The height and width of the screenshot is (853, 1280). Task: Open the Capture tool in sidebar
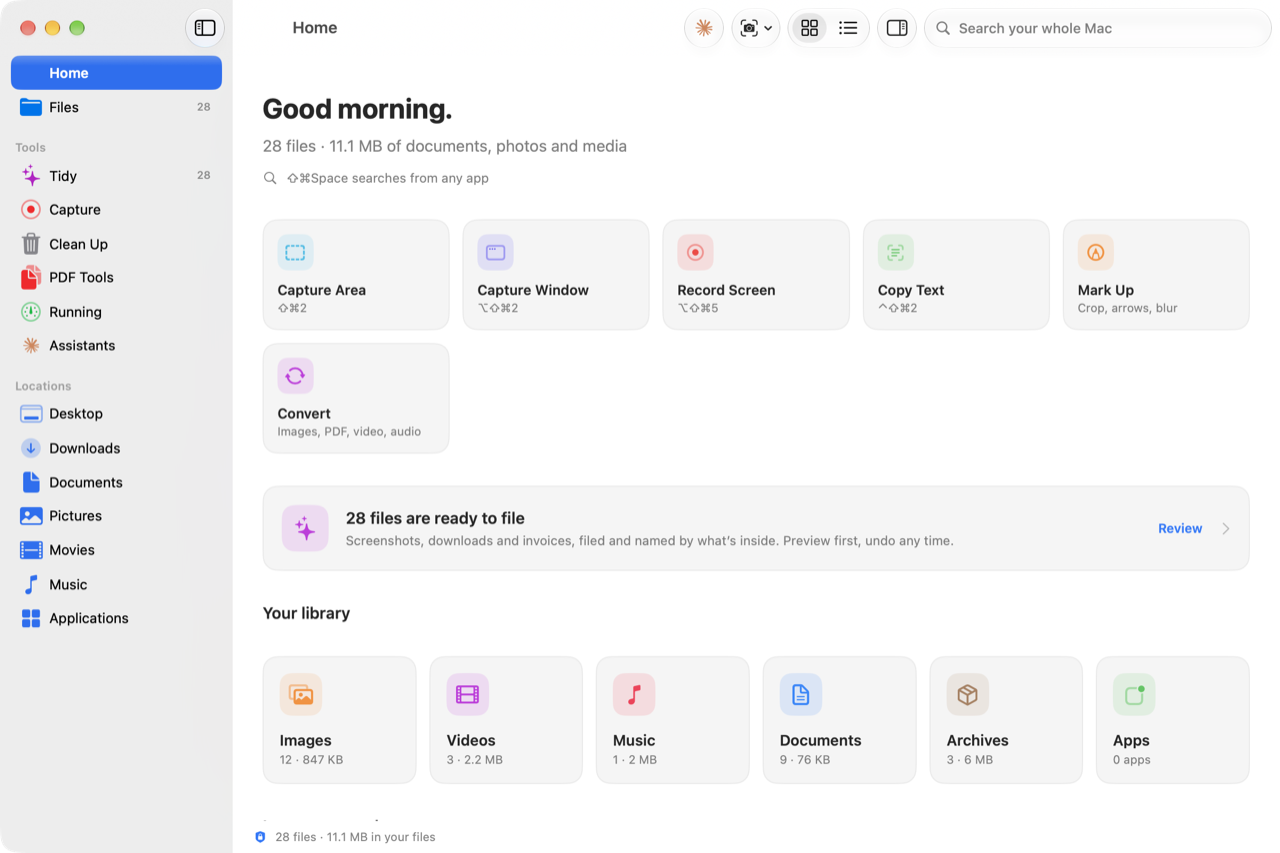point(116,210)
